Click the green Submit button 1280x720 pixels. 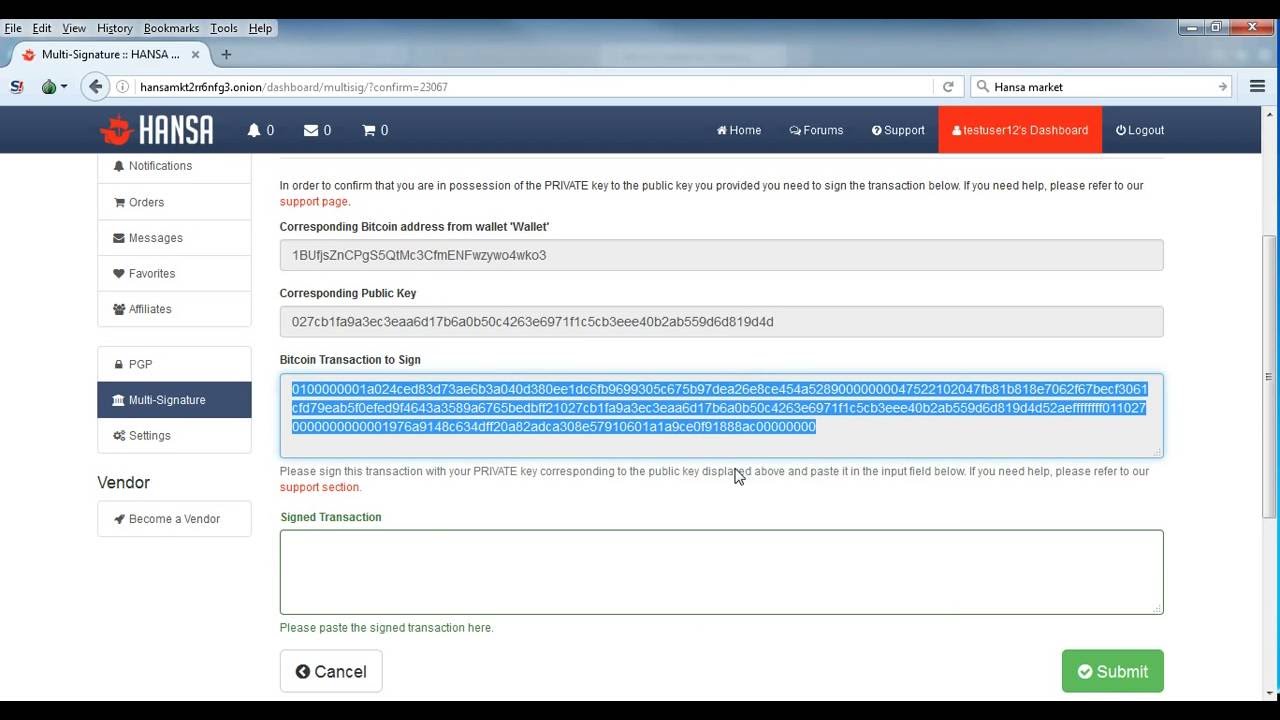1112,671
